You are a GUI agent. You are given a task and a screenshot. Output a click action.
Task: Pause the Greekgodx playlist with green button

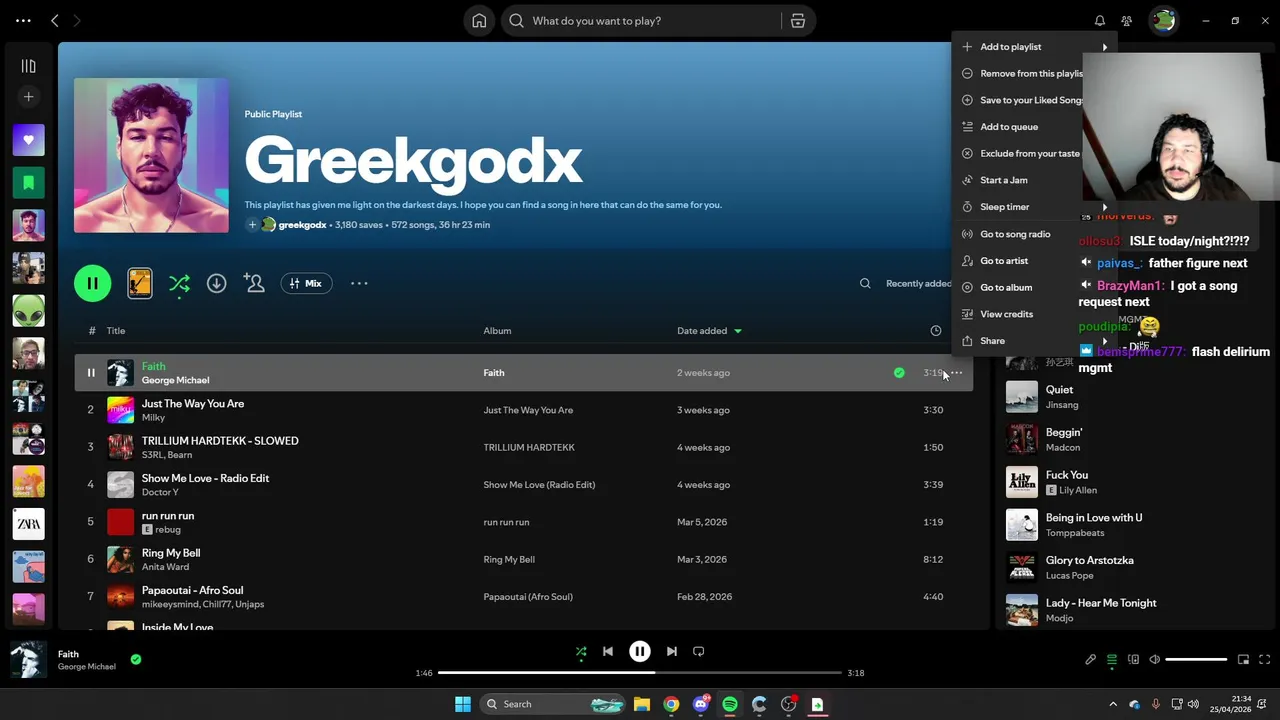pyautogui.click(x=92, y=284)
